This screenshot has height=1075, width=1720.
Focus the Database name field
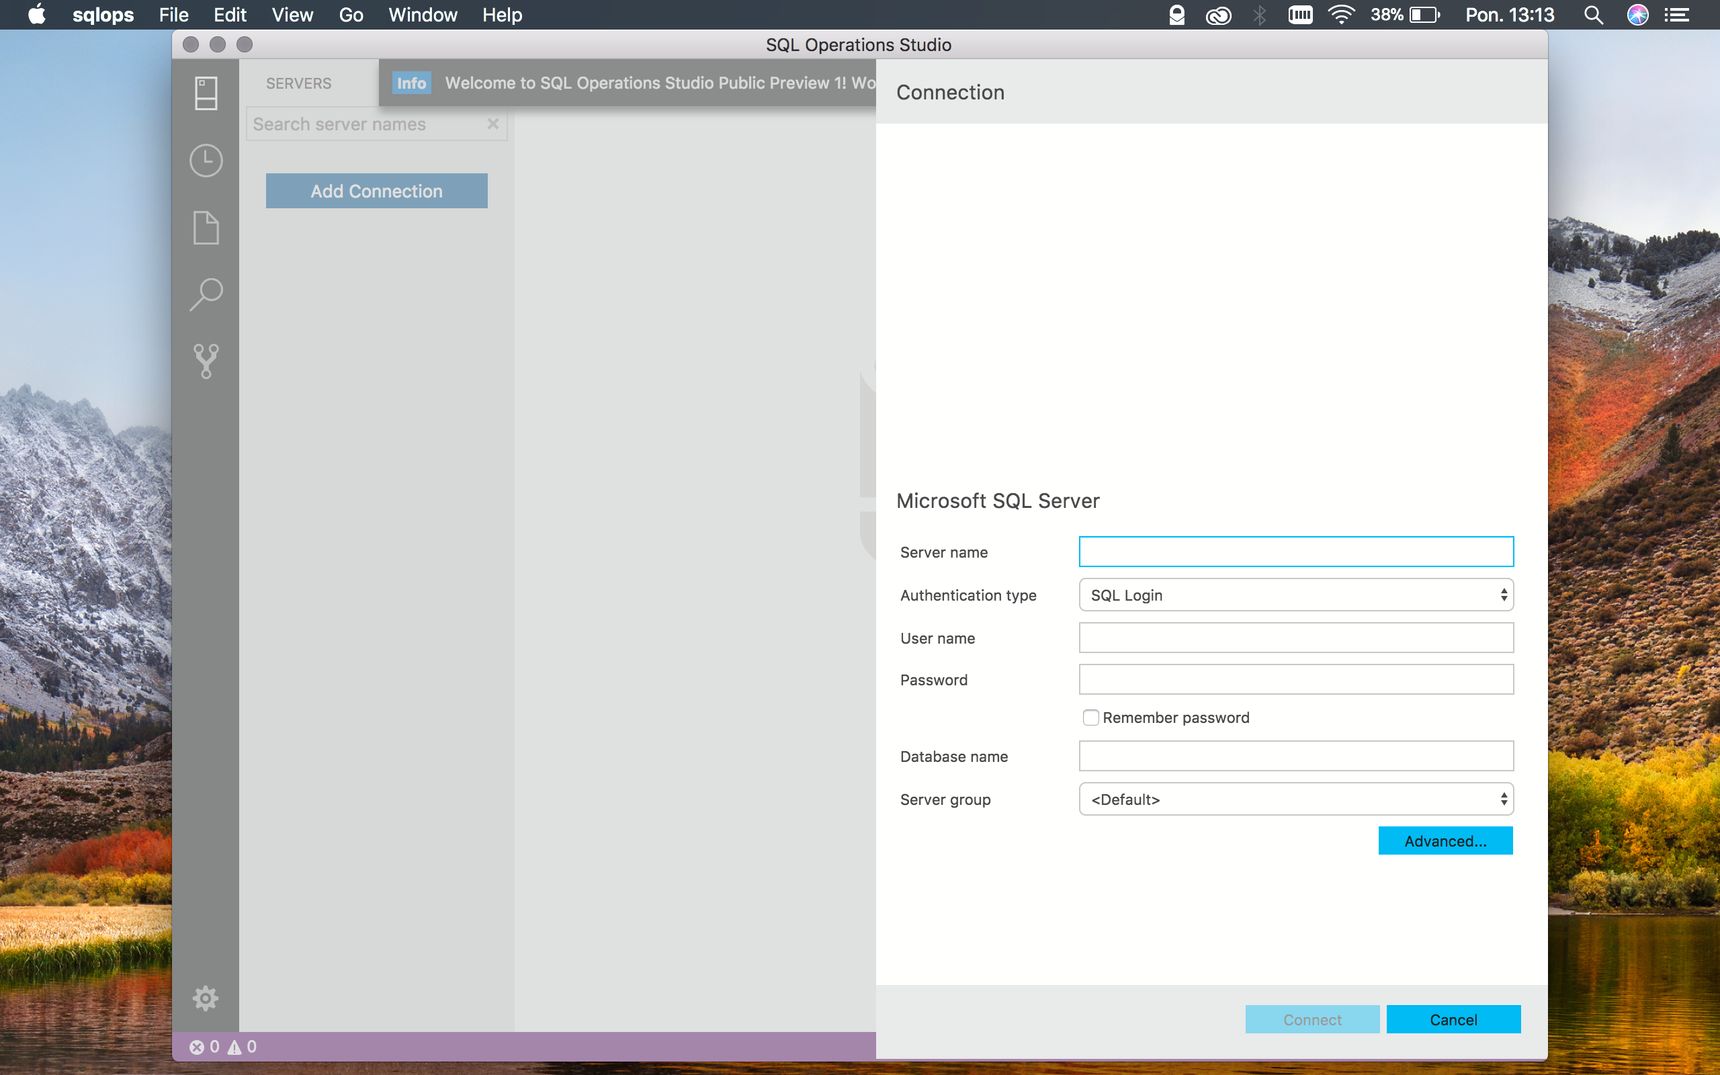pyautogui.click(x=1296, y=756)
